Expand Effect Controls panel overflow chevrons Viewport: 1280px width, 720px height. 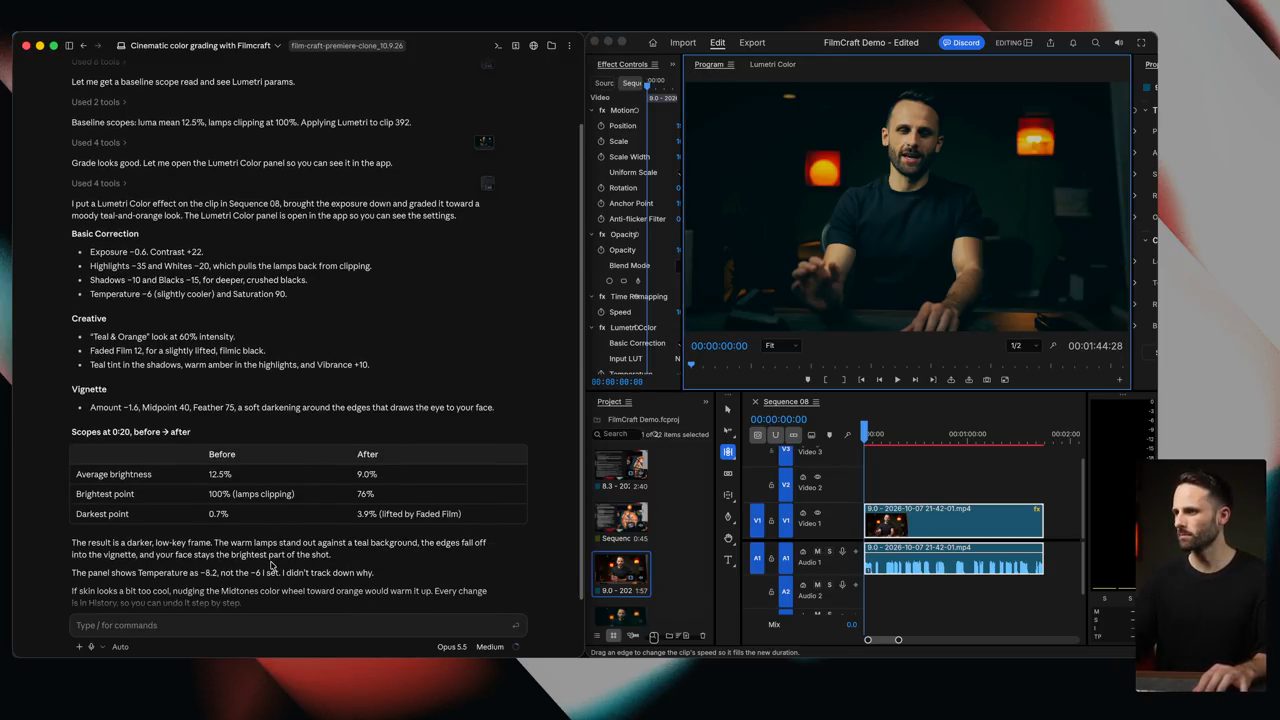click(672, 65)
